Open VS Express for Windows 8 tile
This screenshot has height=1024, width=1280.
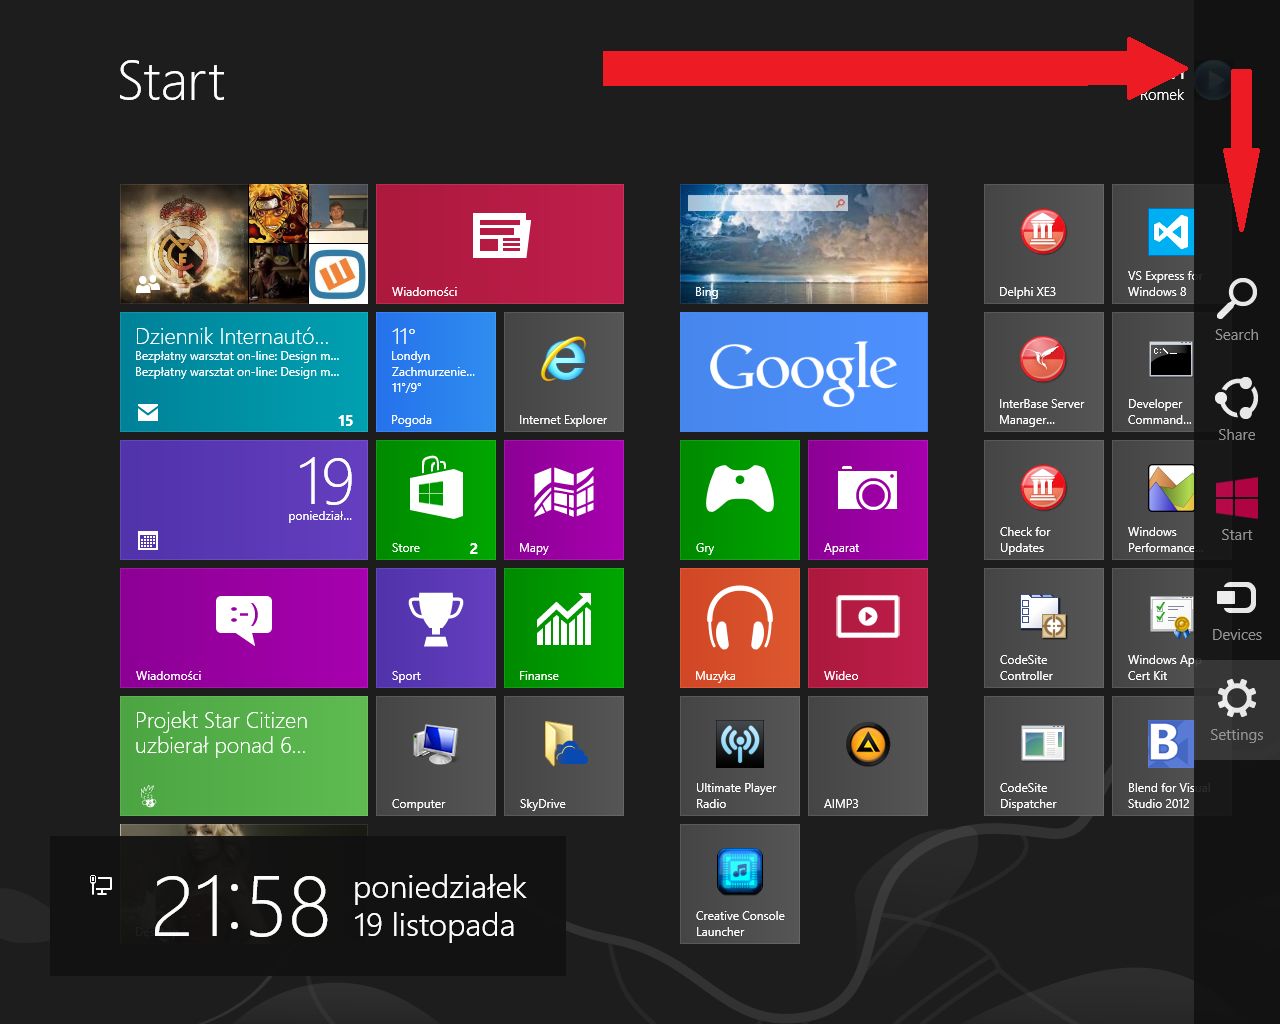click(1153, 244)
